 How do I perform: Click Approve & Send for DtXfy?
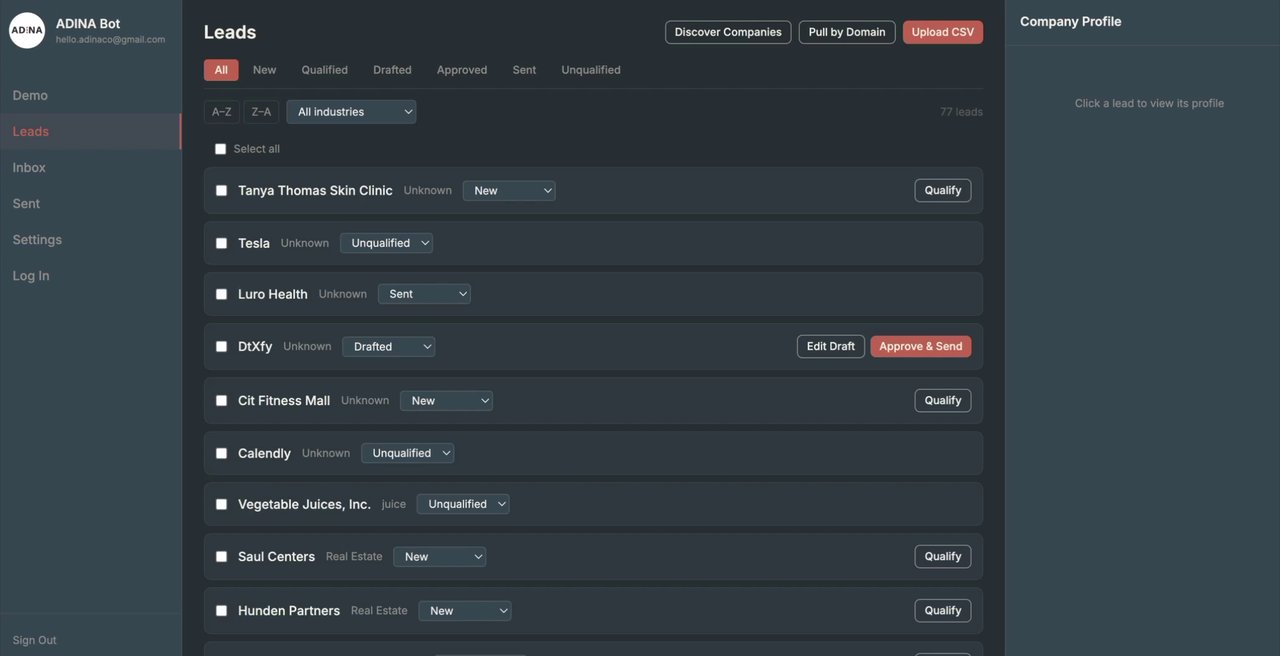pos(921,346)
